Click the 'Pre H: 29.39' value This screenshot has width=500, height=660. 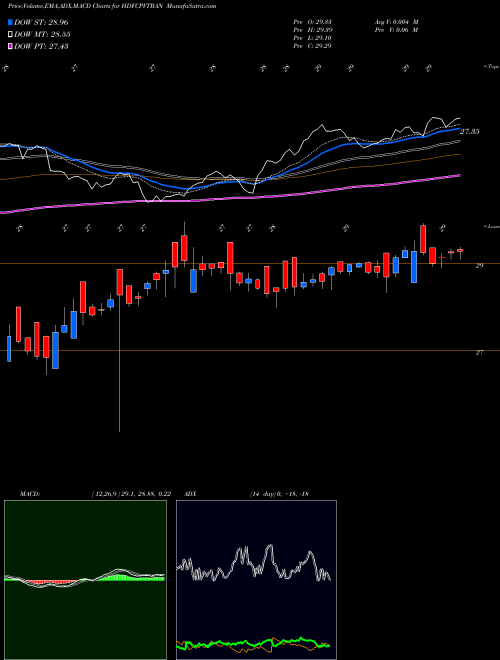(312, 30)
